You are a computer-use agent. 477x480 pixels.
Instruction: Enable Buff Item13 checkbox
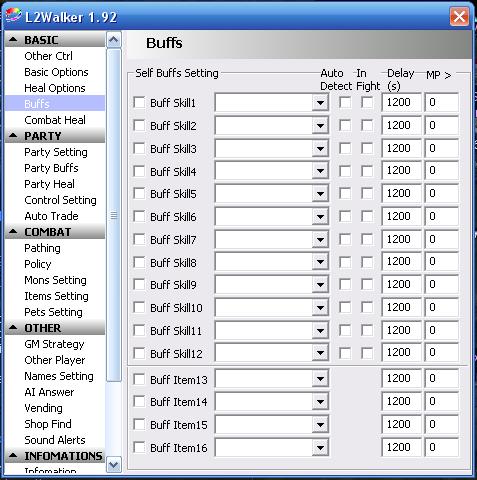[139, 379]
